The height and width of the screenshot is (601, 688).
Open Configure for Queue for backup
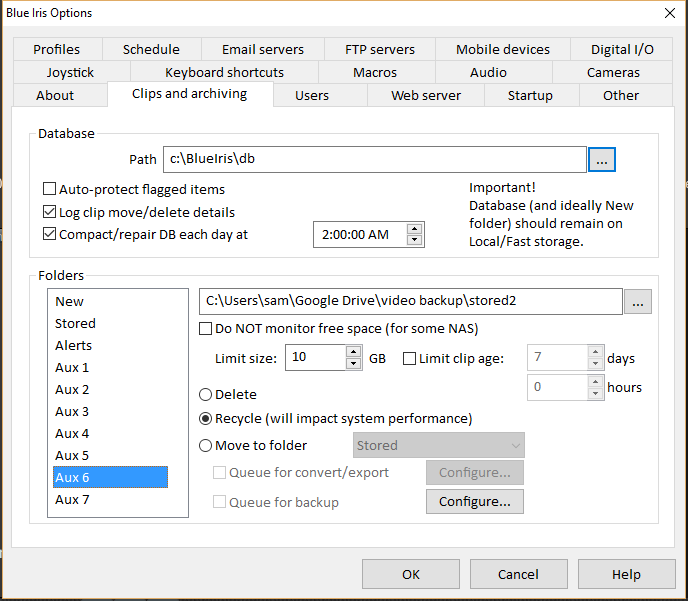pyautogui.click(x=475, y=501)
